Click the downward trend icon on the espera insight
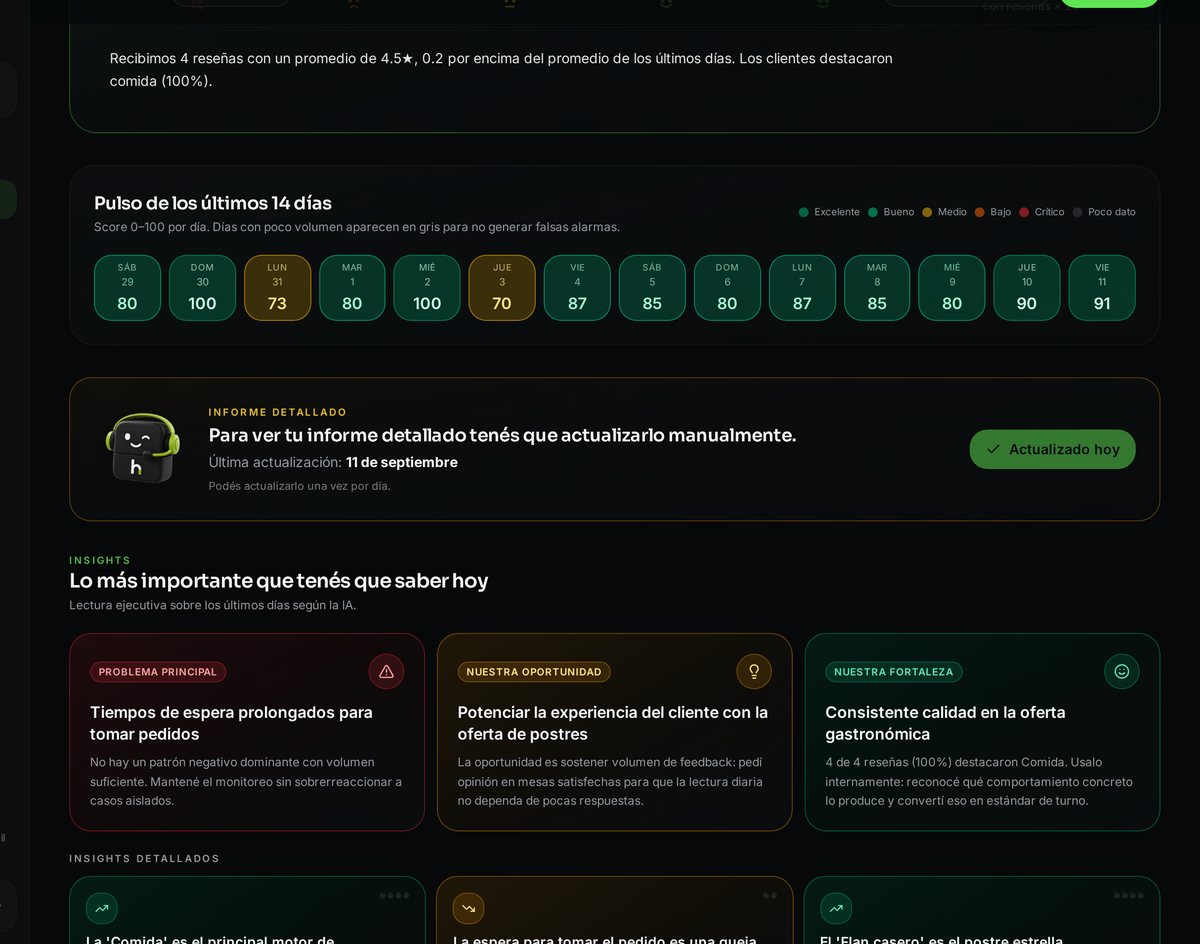The width and height of the screenshot is (1200, 944). [x=468, y=908]
